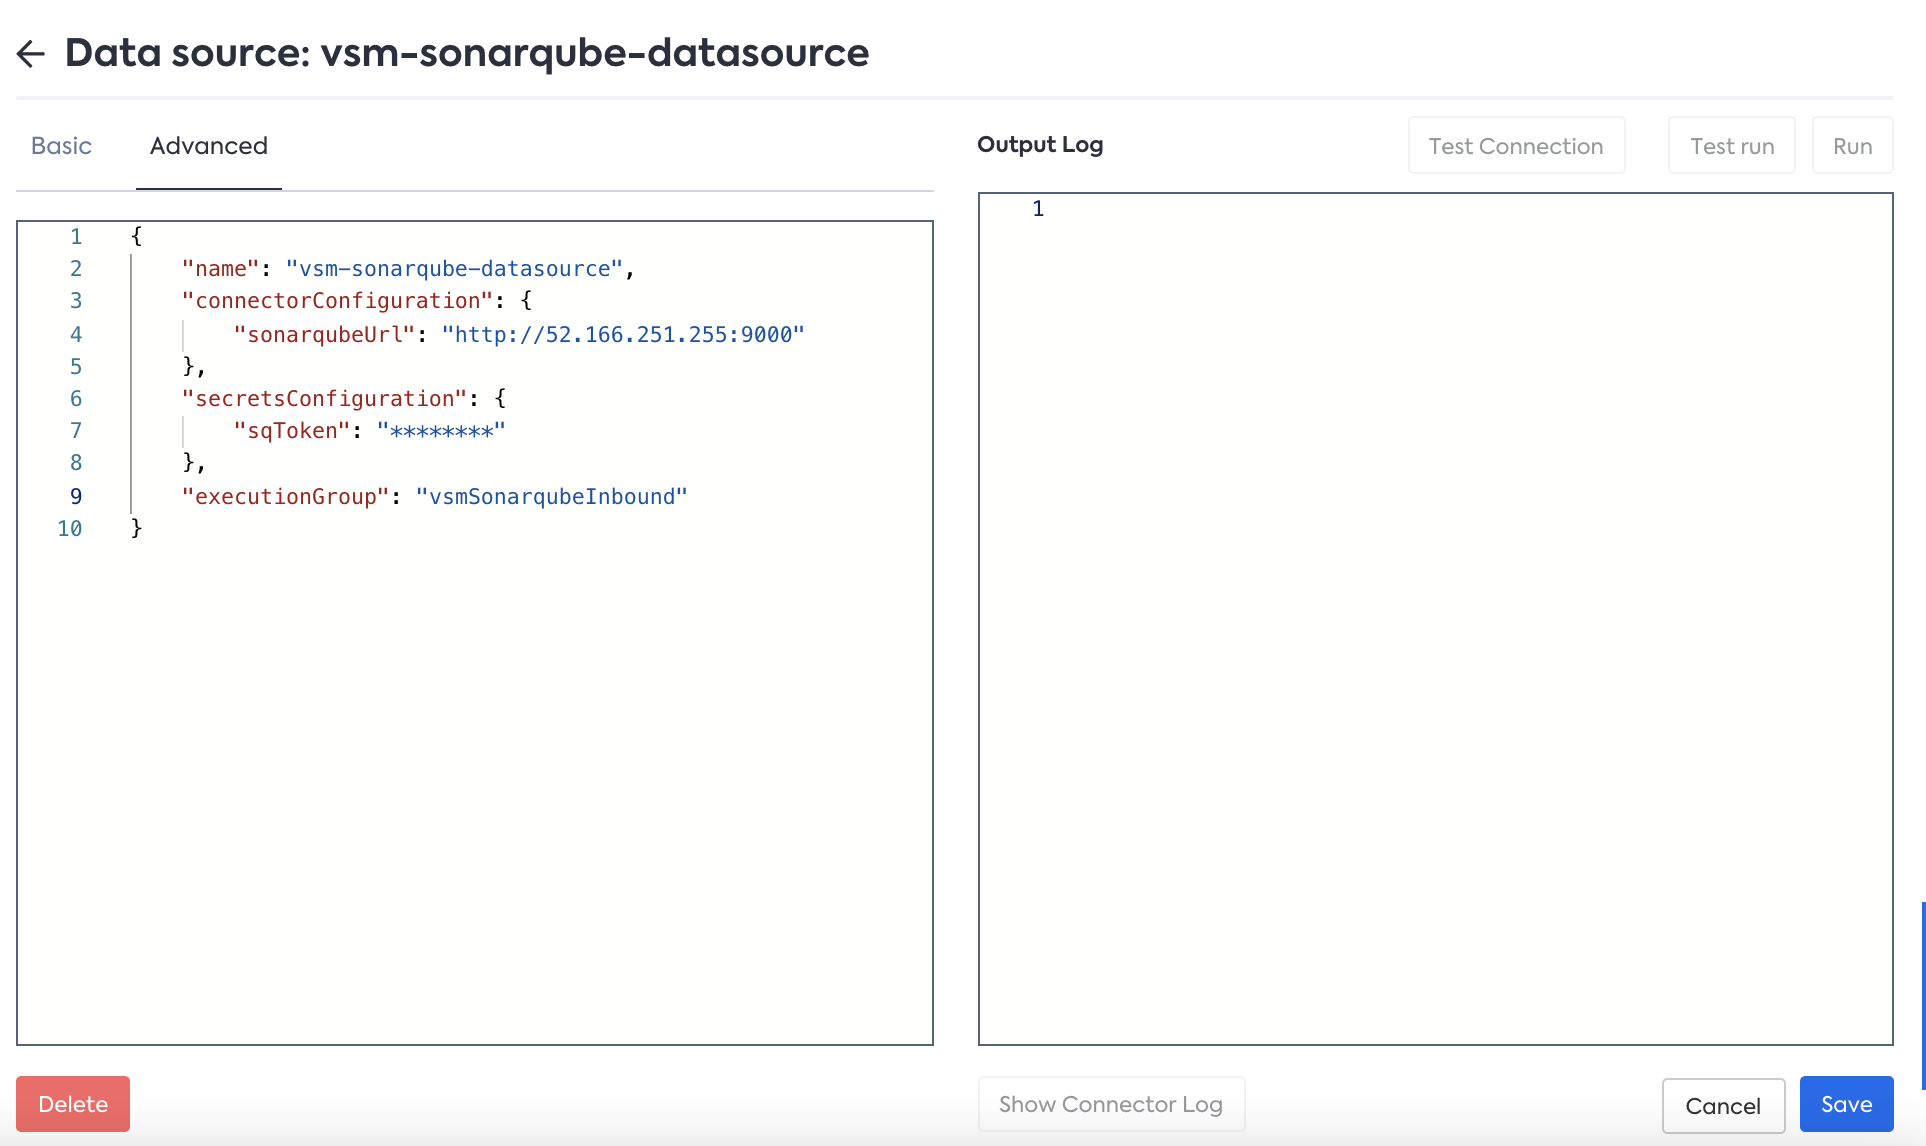Click line number 1 in Output Log

click(1038, 209)
